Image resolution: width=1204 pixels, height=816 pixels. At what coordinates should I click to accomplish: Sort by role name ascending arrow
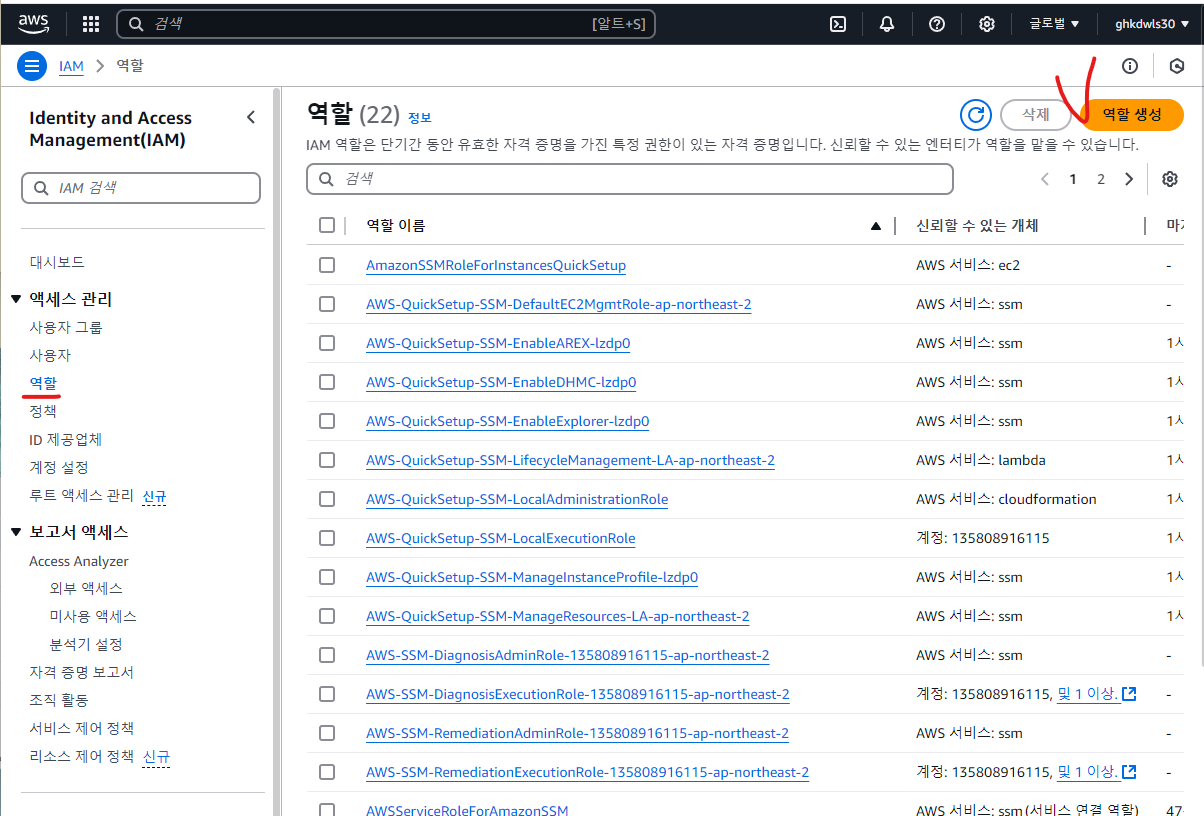click(876, 226)
